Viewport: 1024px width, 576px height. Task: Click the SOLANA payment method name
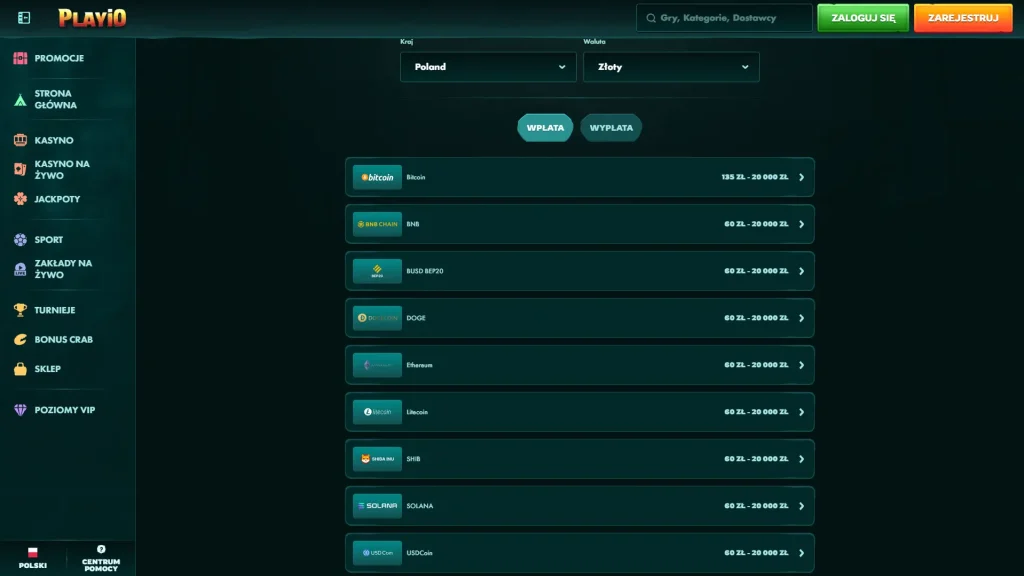tap(420, 506)
